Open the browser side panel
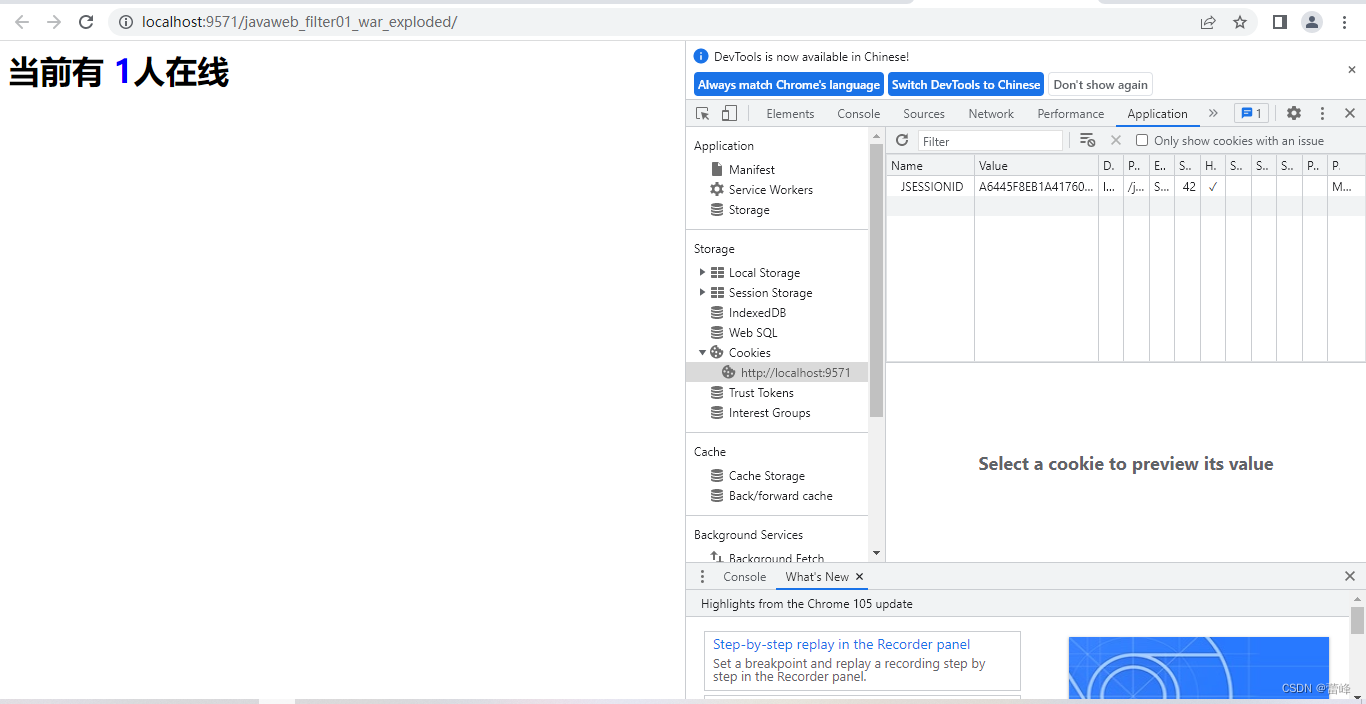1366x704 pixels. tap(1280, 22)
